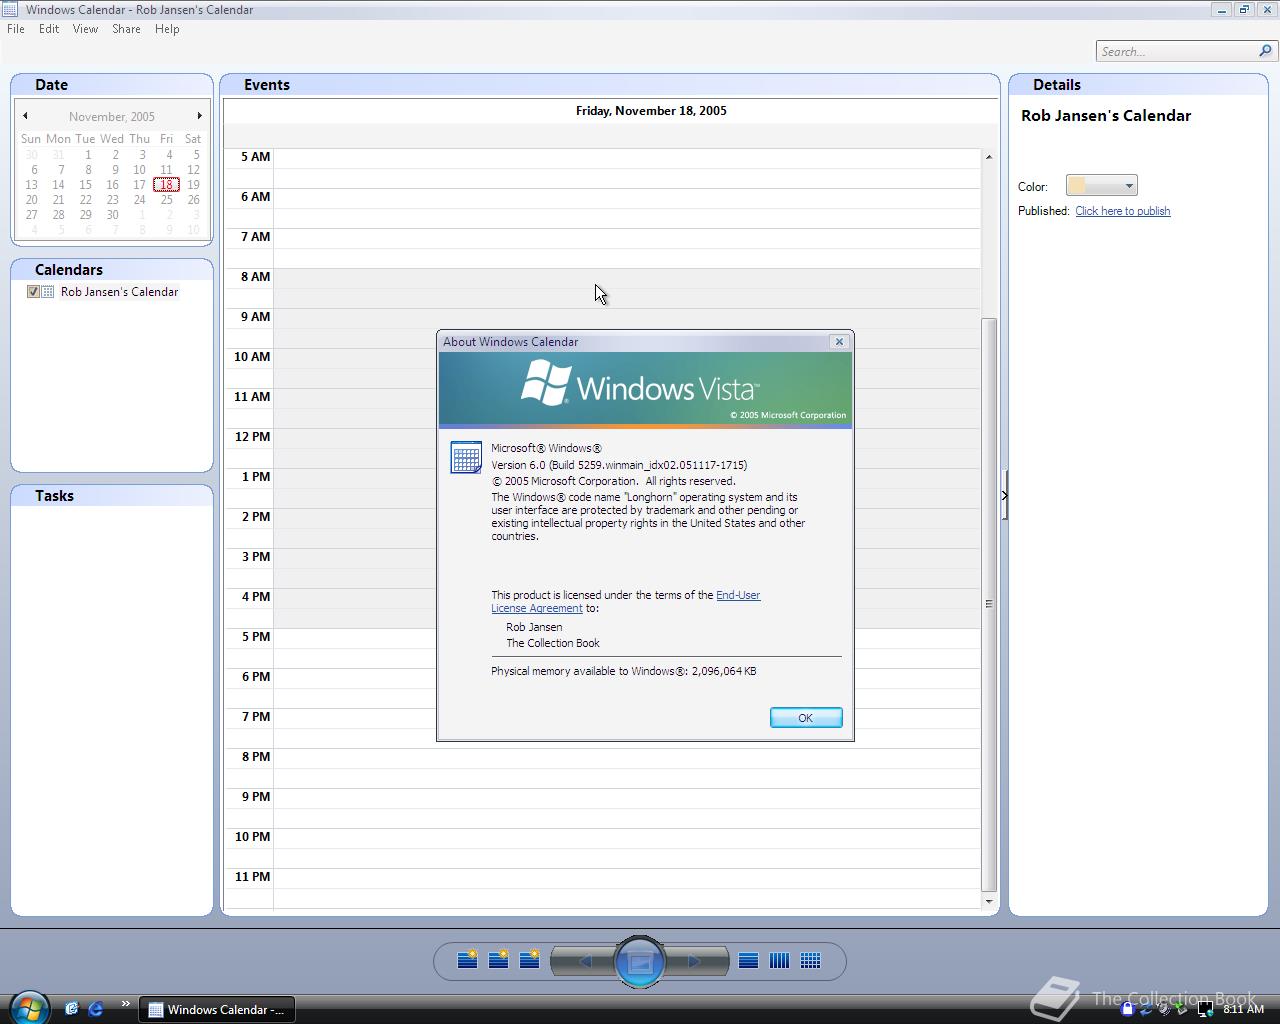Collapse the Details pane with side arrow
Viewport: 1280px width, 1024px height.
(x=1004, y=495)
